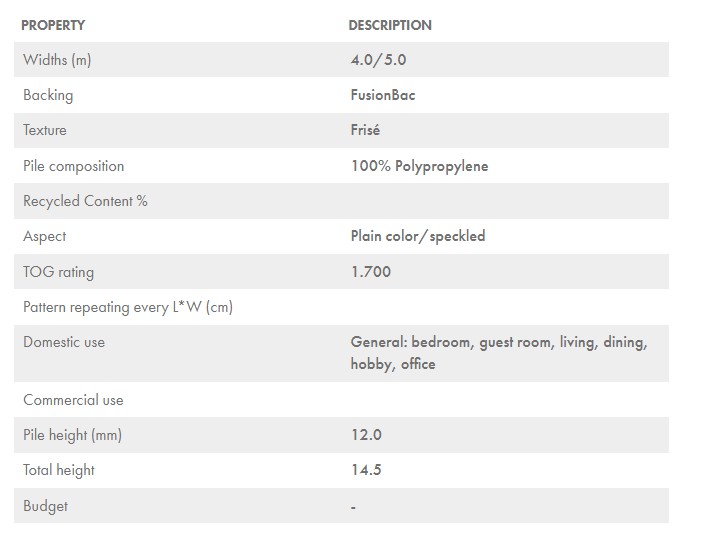Click the 100% Polypropylene value
This screenshot has height=540, width=701.
click(x=419, y=166)
